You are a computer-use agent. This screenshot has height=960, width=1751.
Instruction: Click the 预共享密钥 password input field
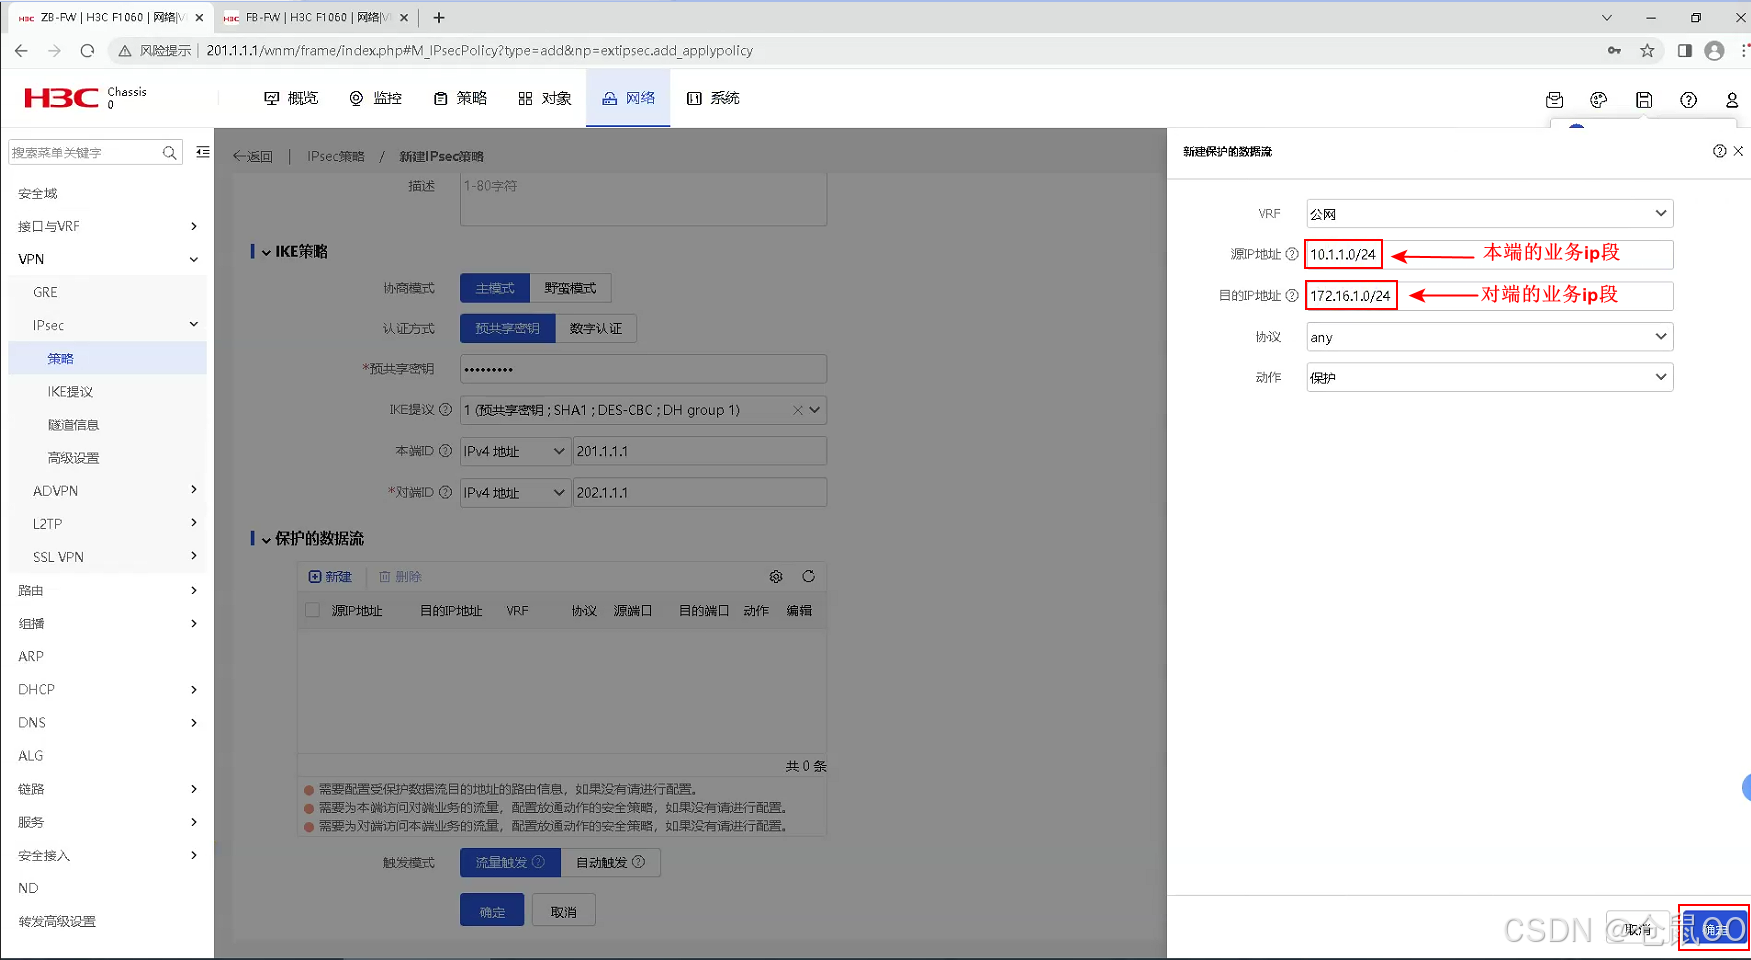(643, 368)
